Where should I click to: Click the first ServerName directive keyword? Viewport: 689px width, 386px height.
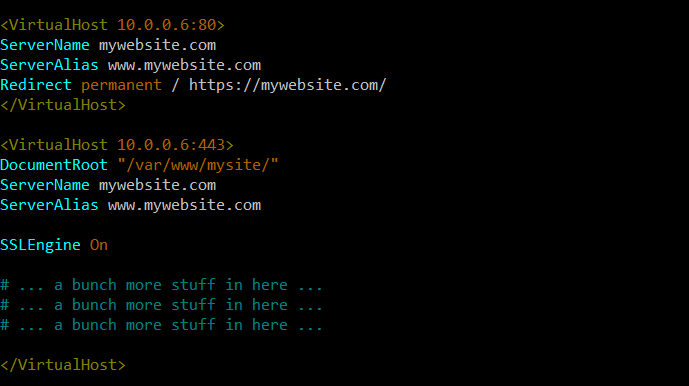45,45
